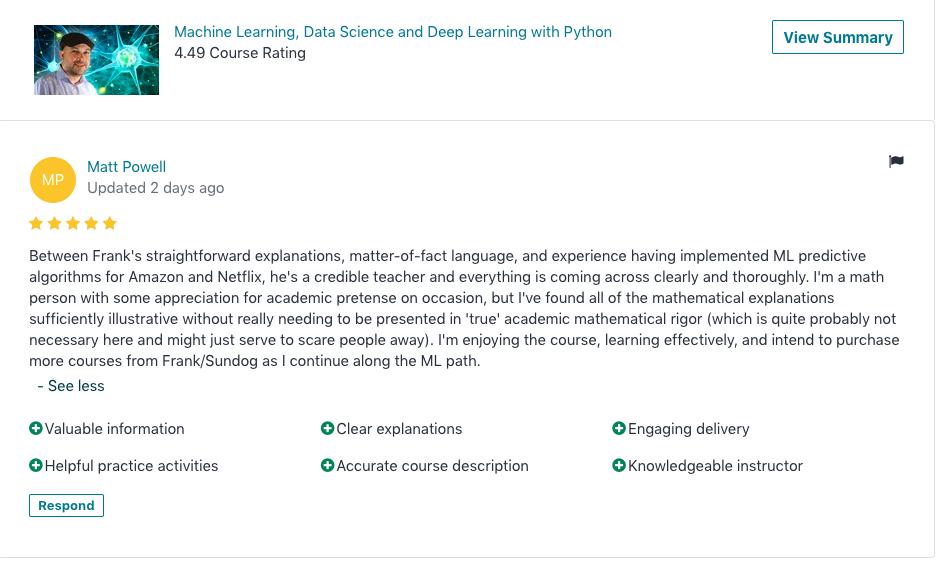Click the plus icon beside Knowledgeable instructor
Screen dimensions: 939x561
pos(619,466)
